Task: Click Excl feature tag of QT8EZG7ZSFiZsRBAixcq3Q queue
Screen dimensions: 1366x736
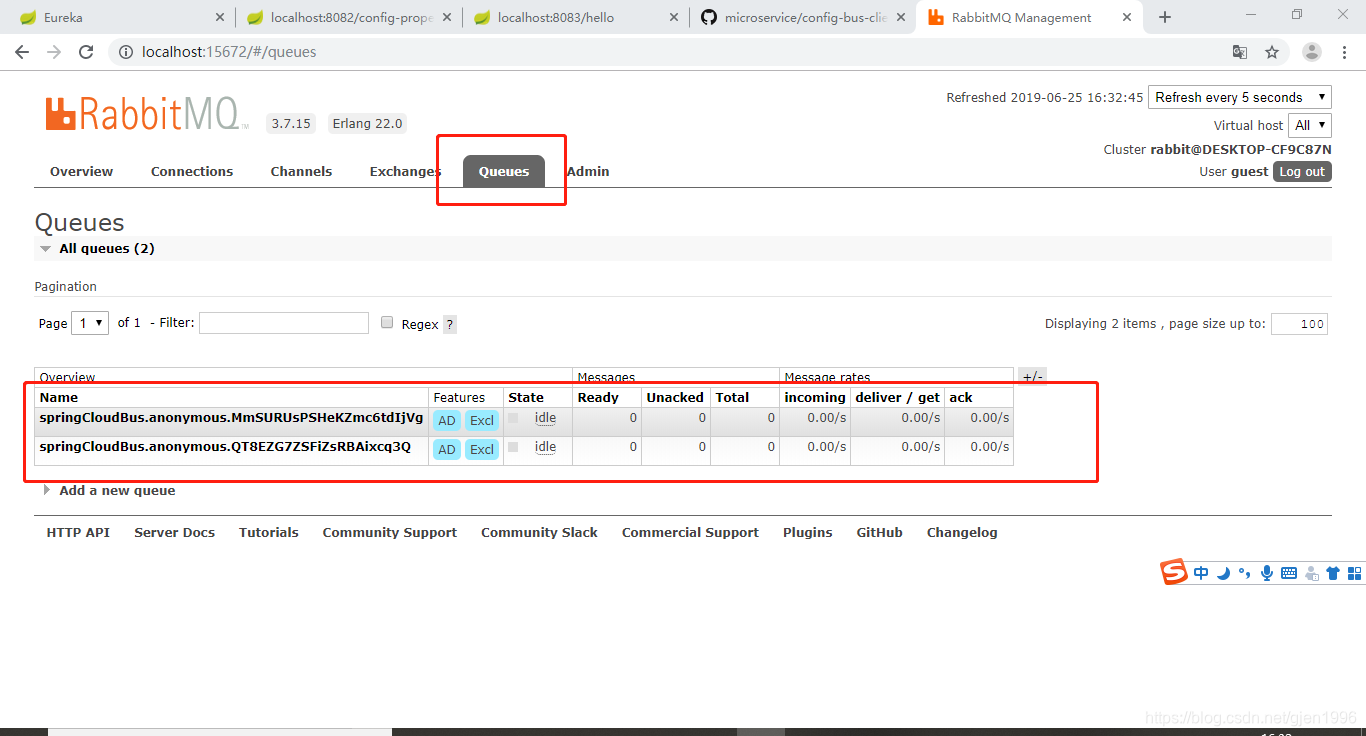Action: pos(482,450)
